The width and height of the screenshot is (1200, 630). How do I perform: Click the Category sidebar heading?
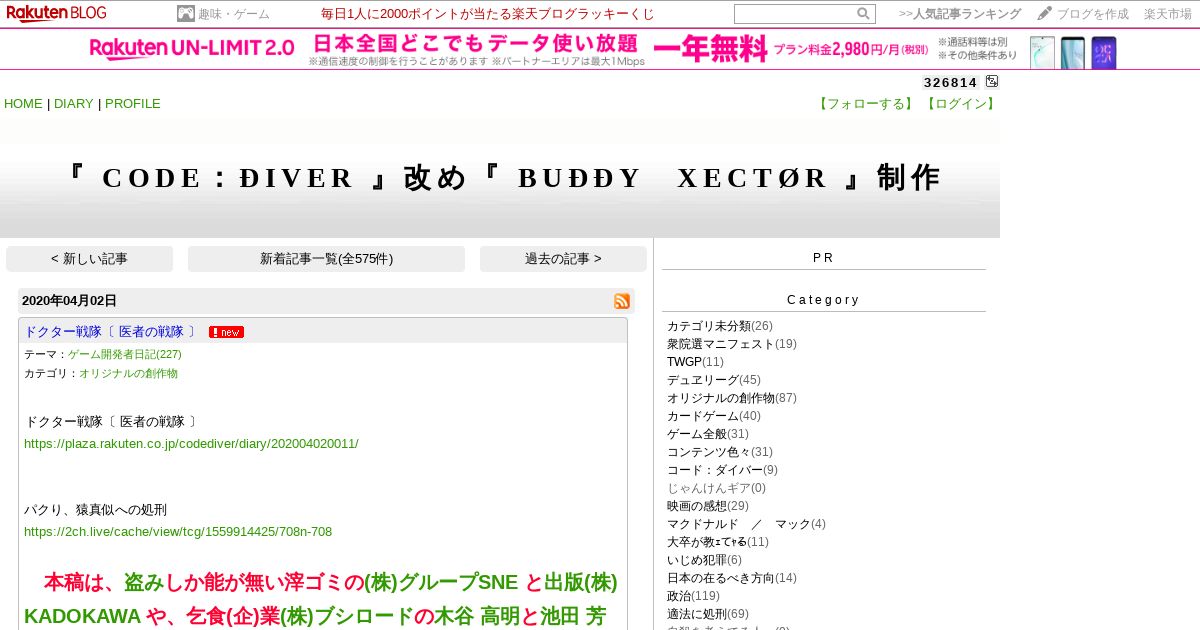824,300
